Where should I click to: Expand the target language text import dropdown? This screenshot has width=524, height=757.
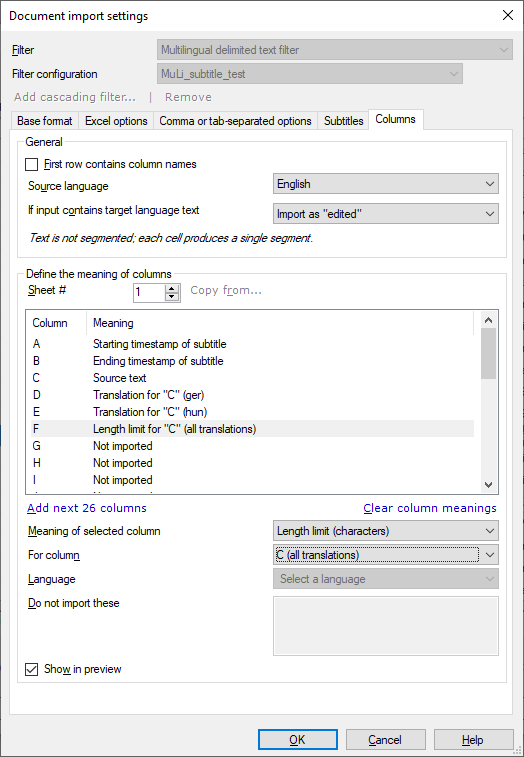point(385,214)
